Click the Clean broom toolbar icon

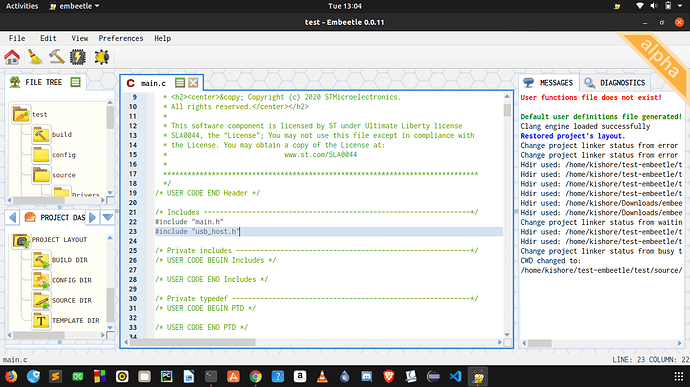pos(35,57)
